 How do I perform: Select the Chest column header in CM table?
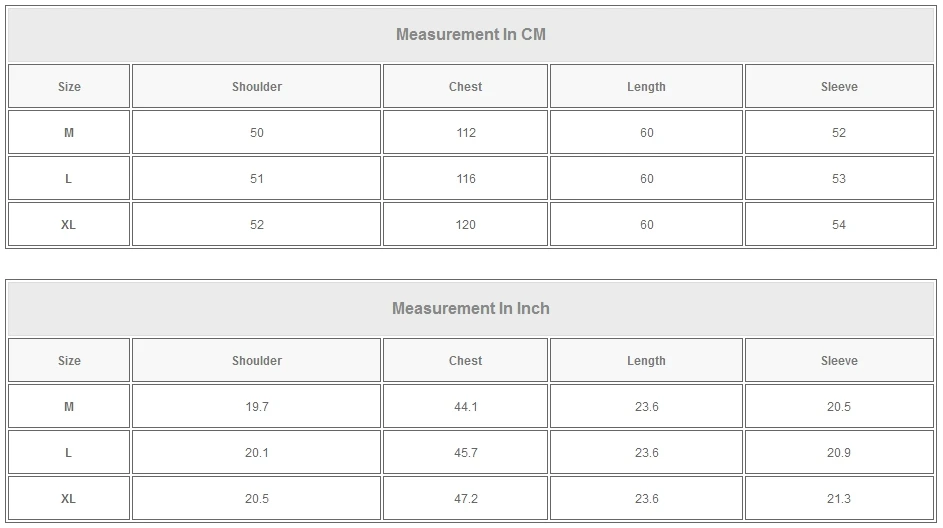coord(465,87)
